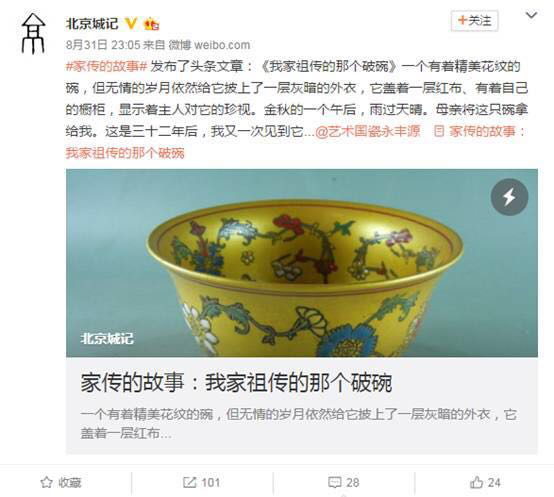Open the article card title 家传的故事
Image resolution: width=554 pixels, height=497 pixels.
point(236,383)
